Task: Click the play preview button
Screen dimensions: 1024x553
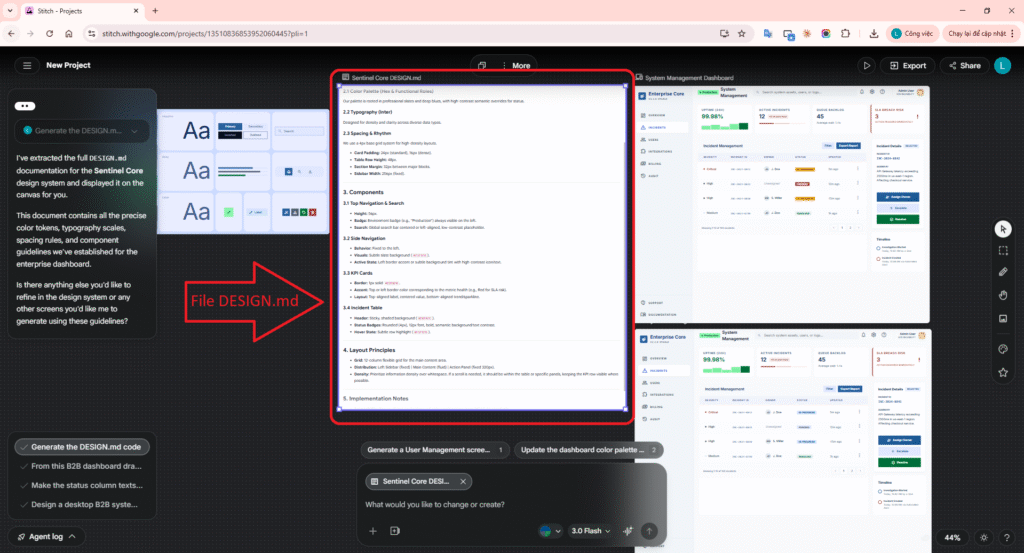Action: (x=866, y=65)
